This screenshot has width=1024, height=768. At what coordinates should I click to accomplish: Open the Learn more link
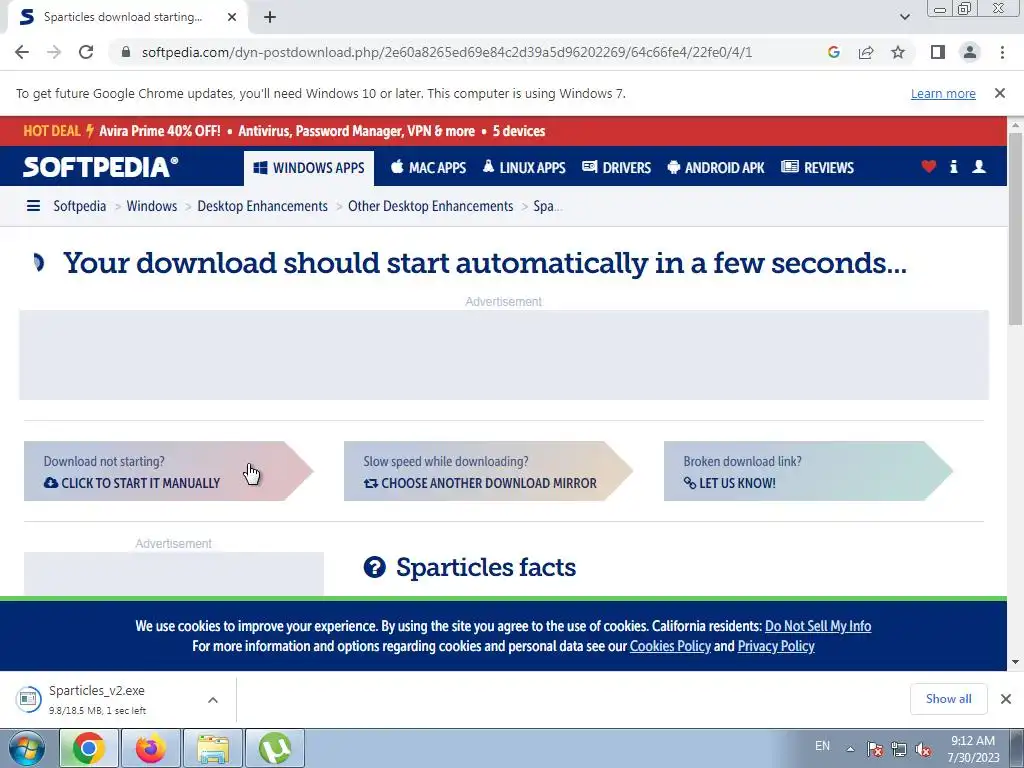click(943, 93)
